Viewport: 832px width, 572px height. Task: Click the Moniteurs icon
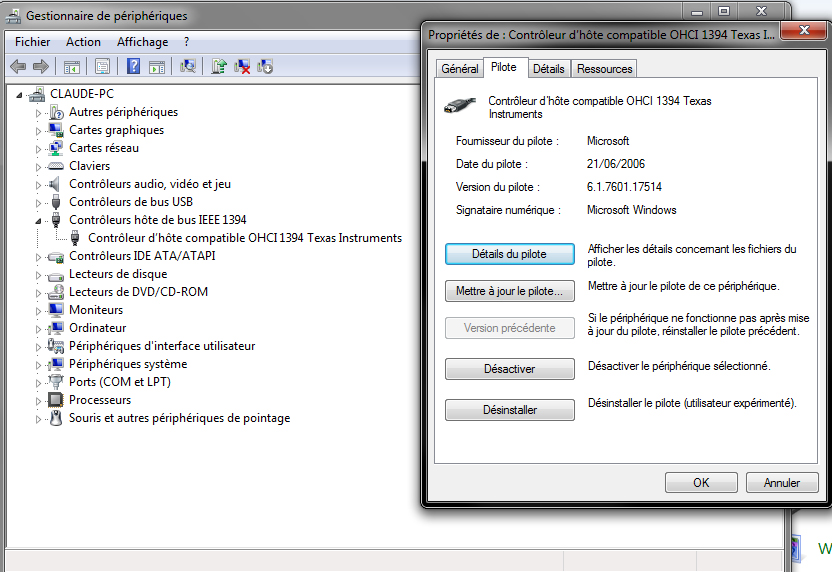pyautogui.click(x=56, y=310)
